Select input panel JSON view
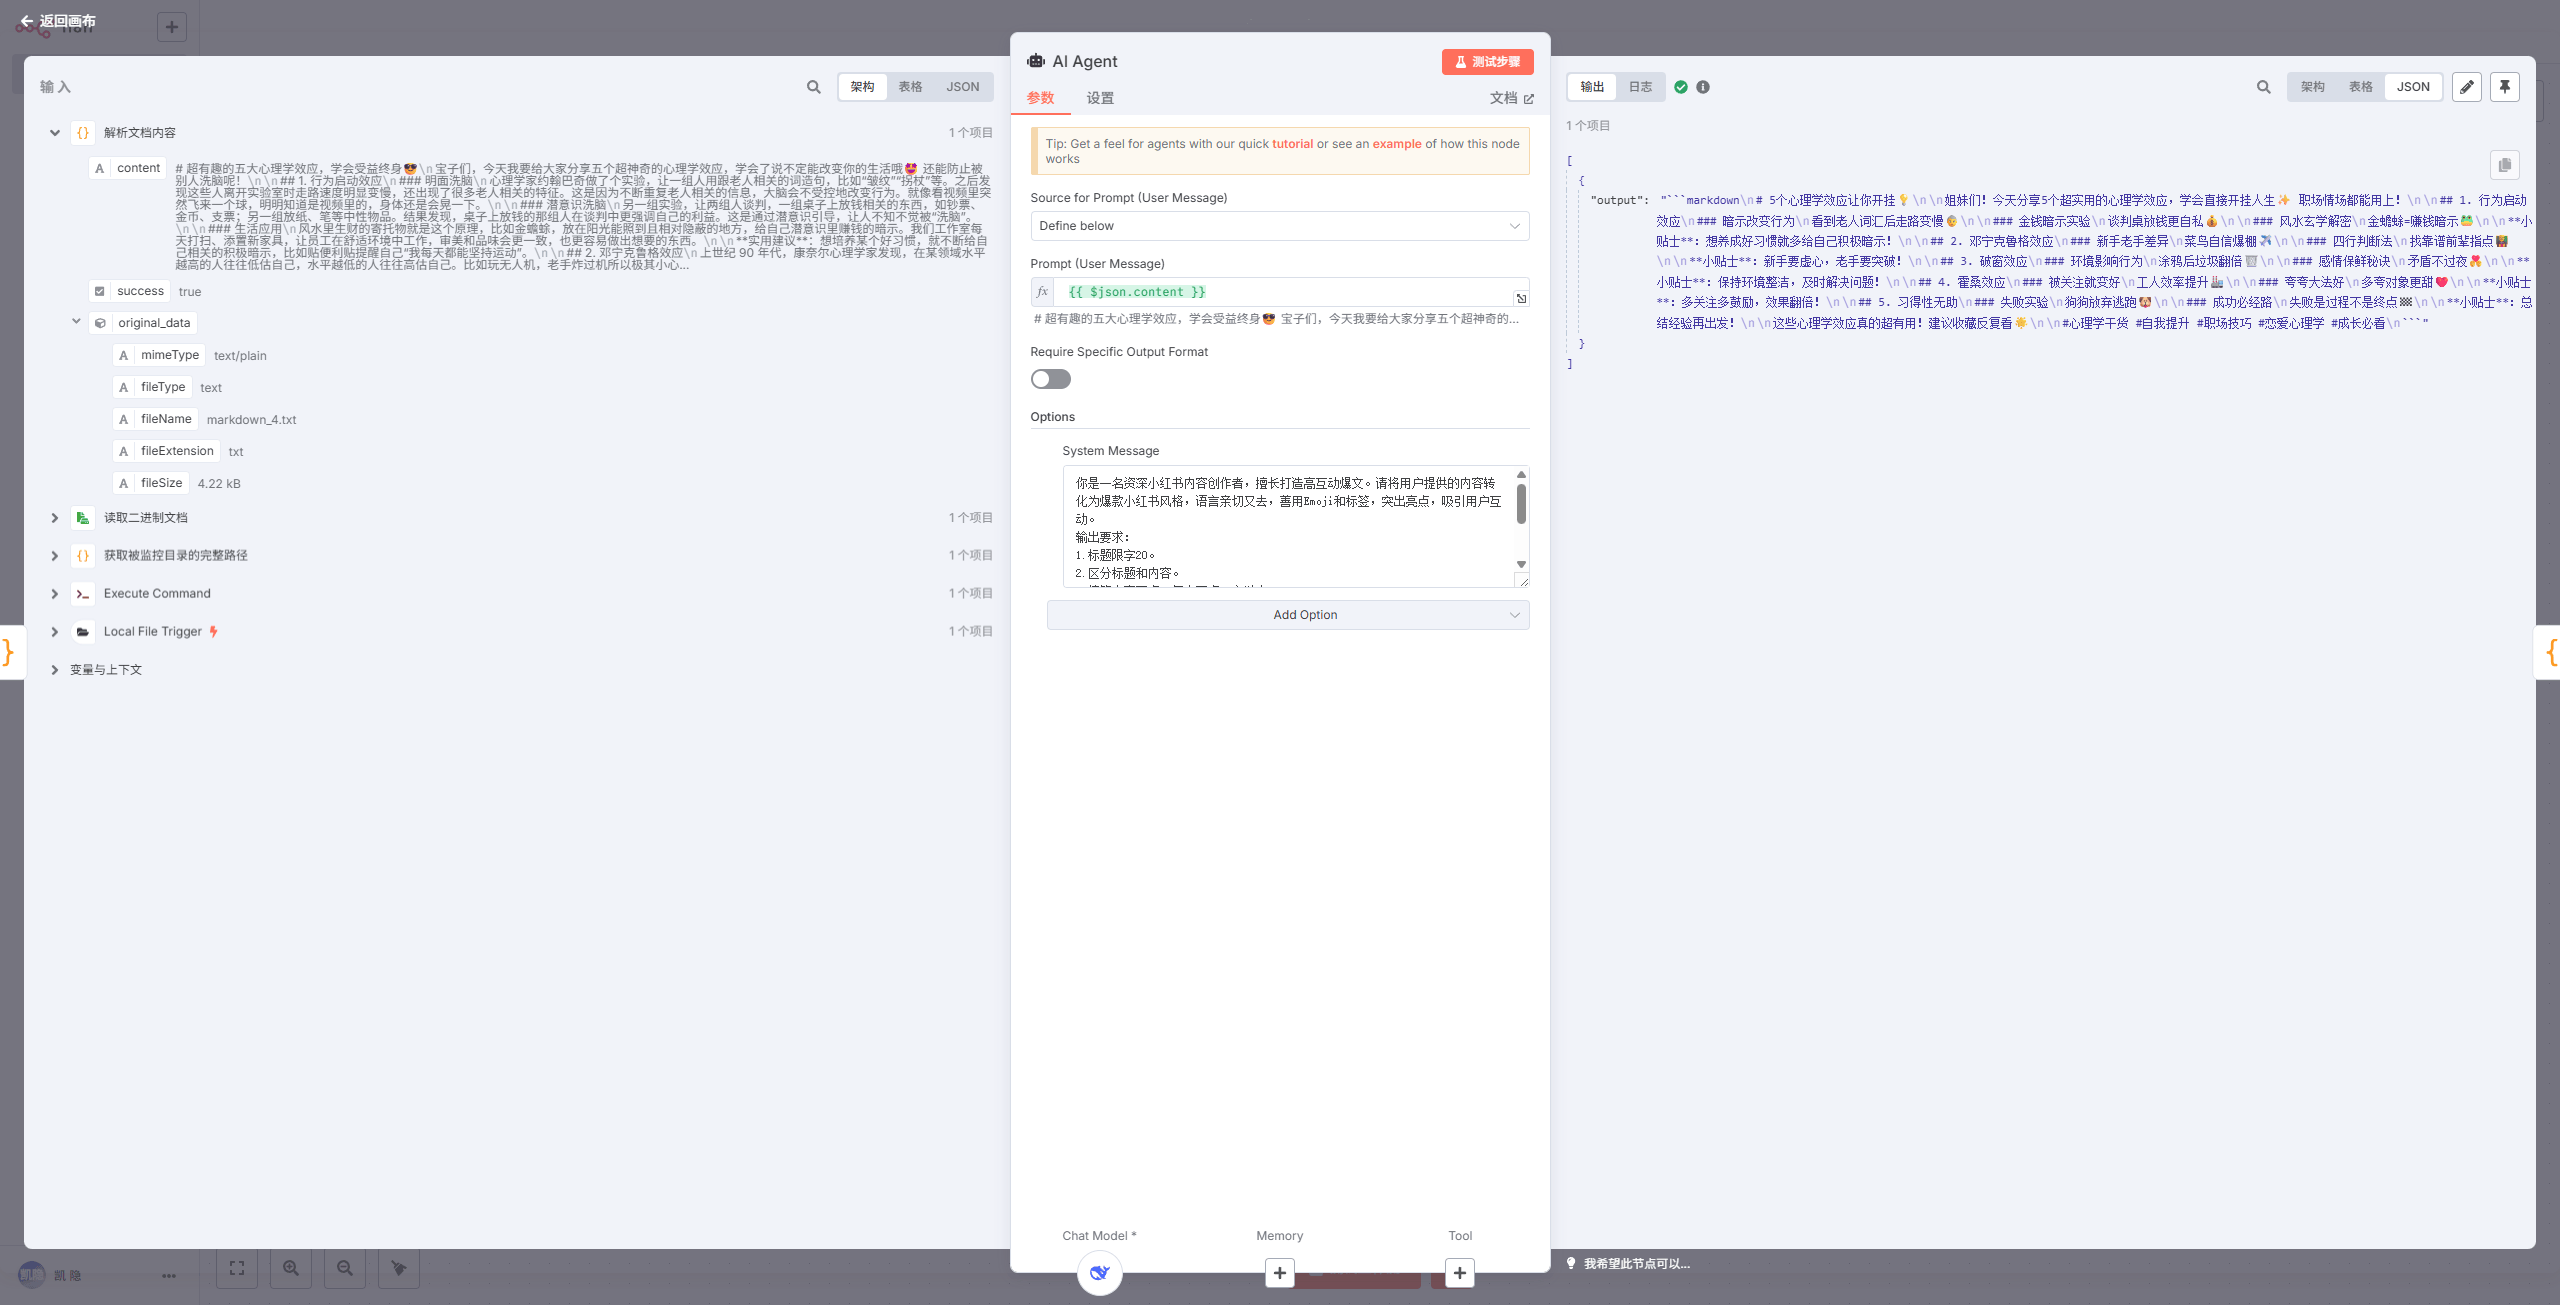 click(963, 87)
